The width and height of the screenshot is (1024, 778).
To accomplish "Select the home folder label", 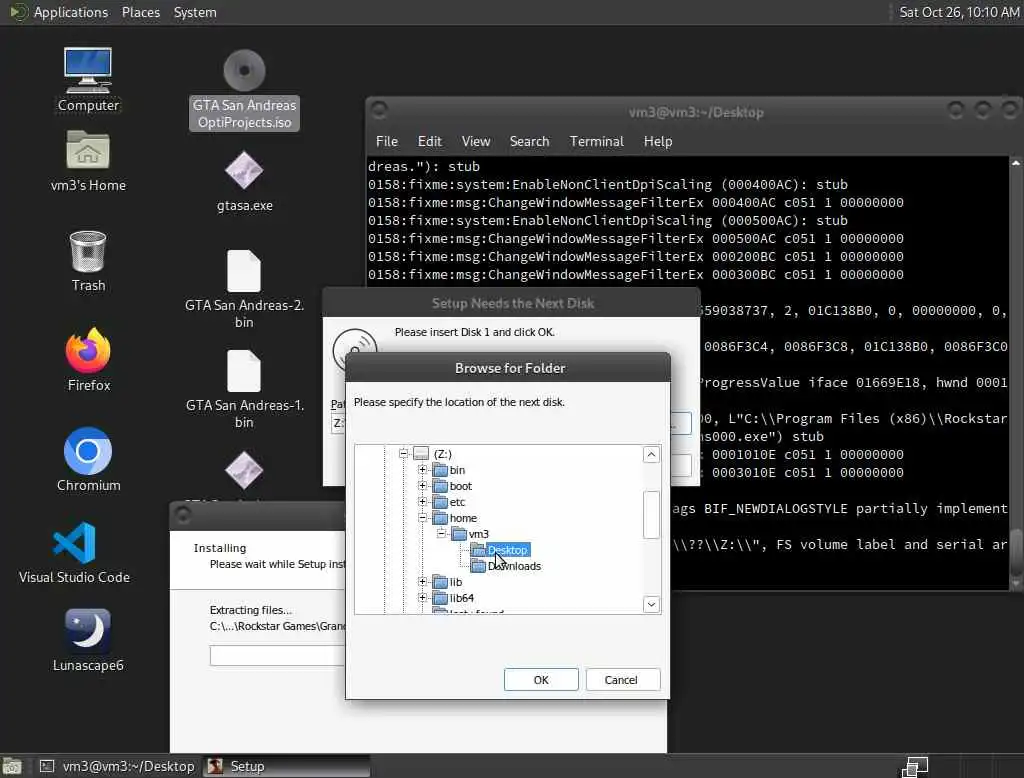I will click(463, 518).
